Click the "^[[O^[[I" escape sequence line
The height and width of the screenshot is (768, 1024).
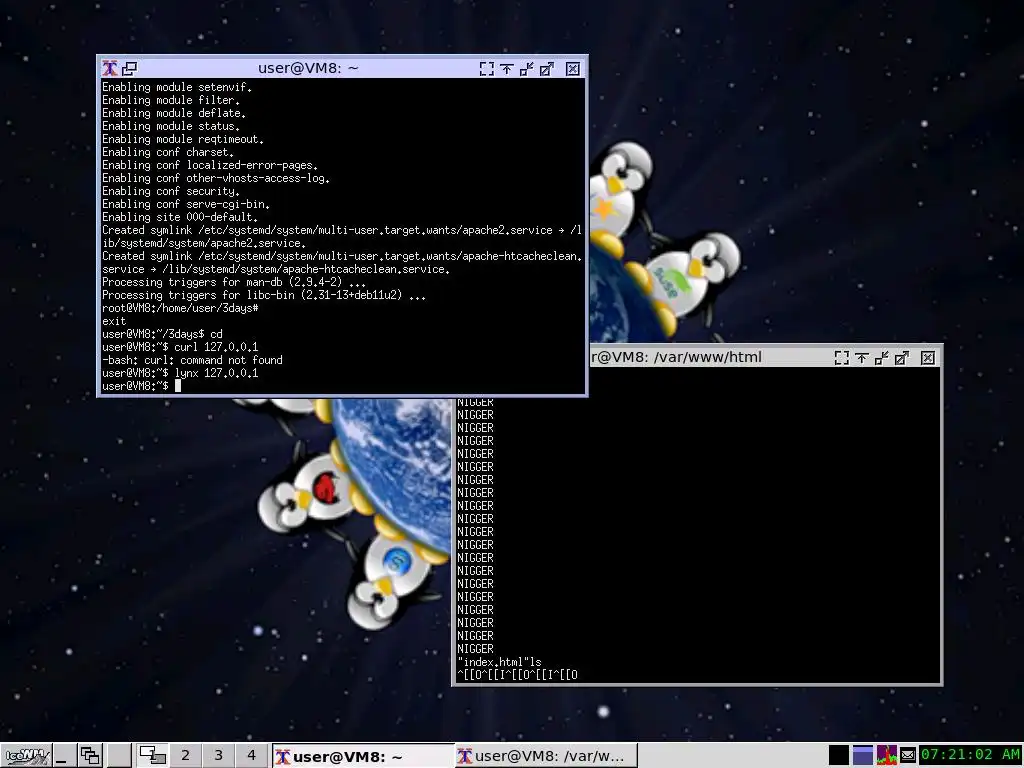[x=517, y=675]
